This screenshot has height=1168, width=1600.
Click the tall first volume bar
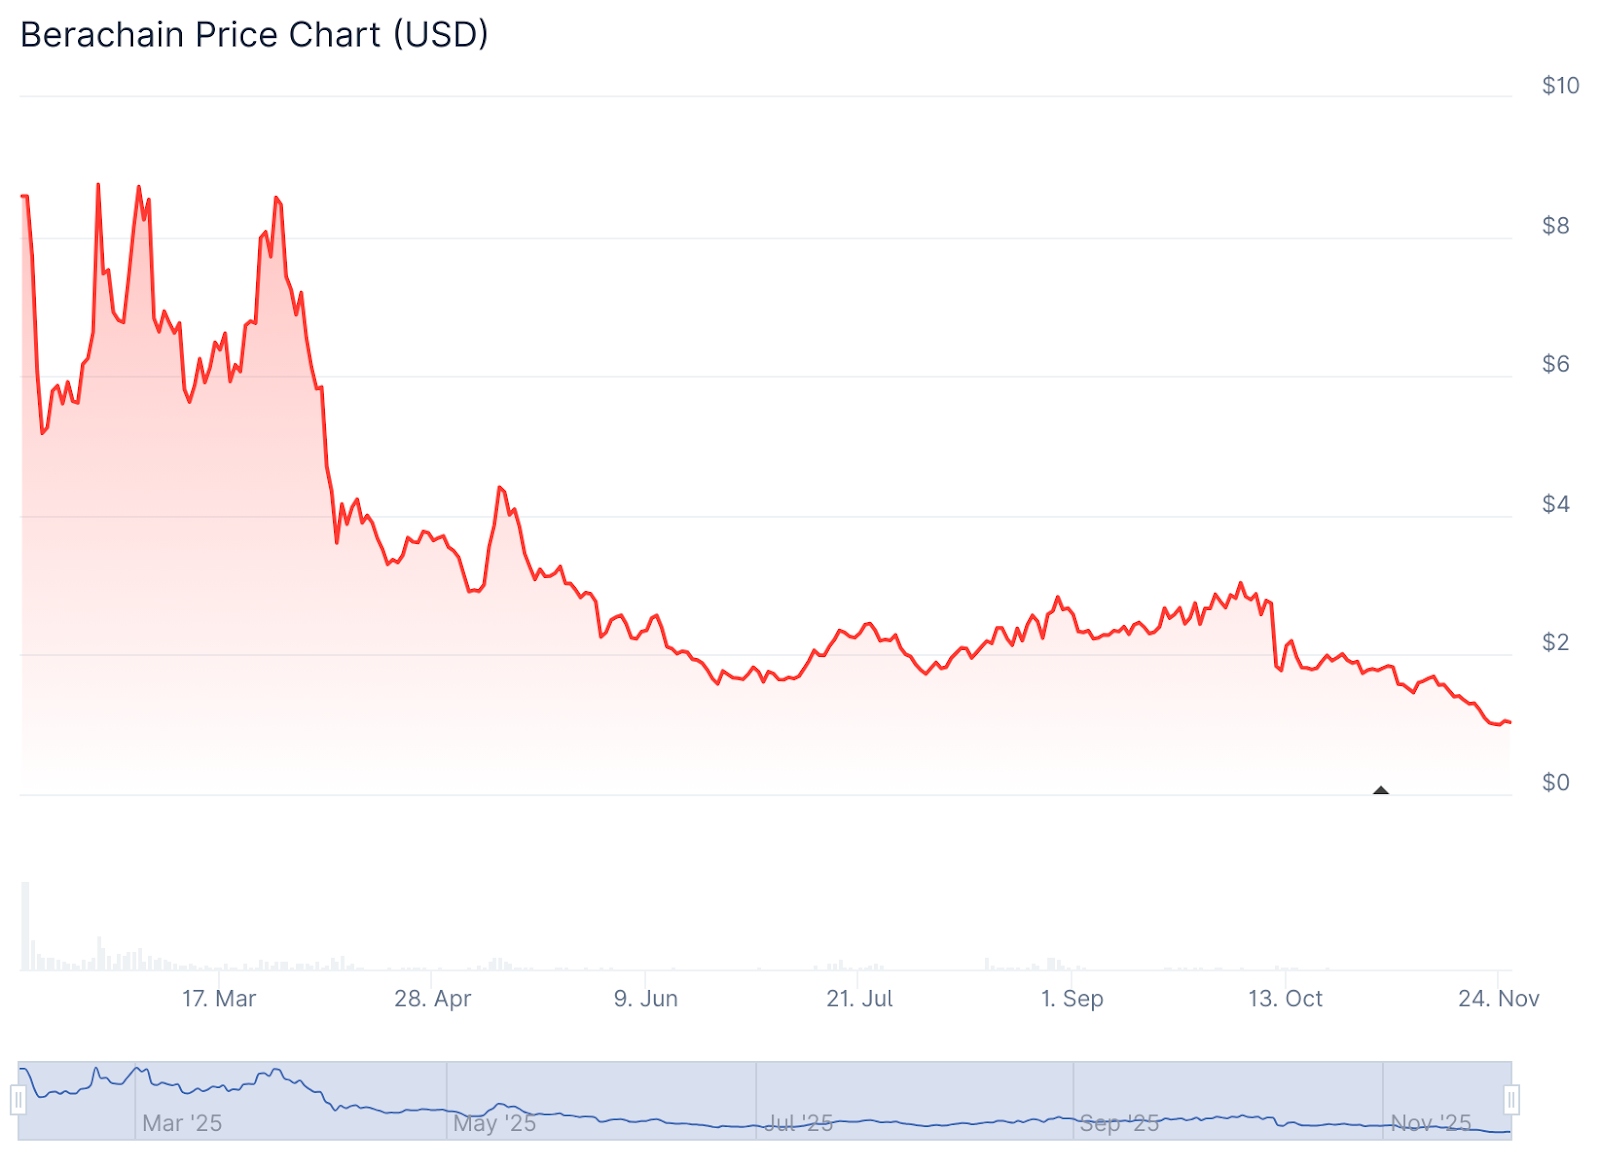tap(26, 925)
